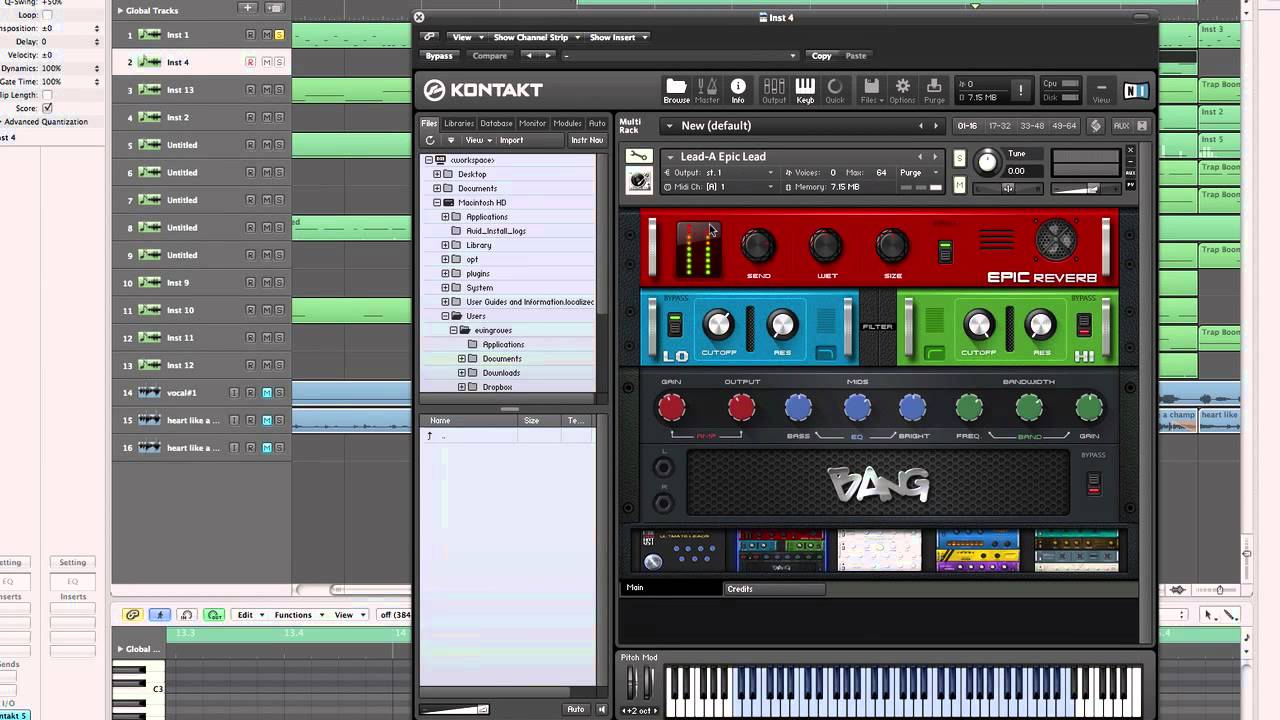Click the NI logo icon

point(1136,91)
